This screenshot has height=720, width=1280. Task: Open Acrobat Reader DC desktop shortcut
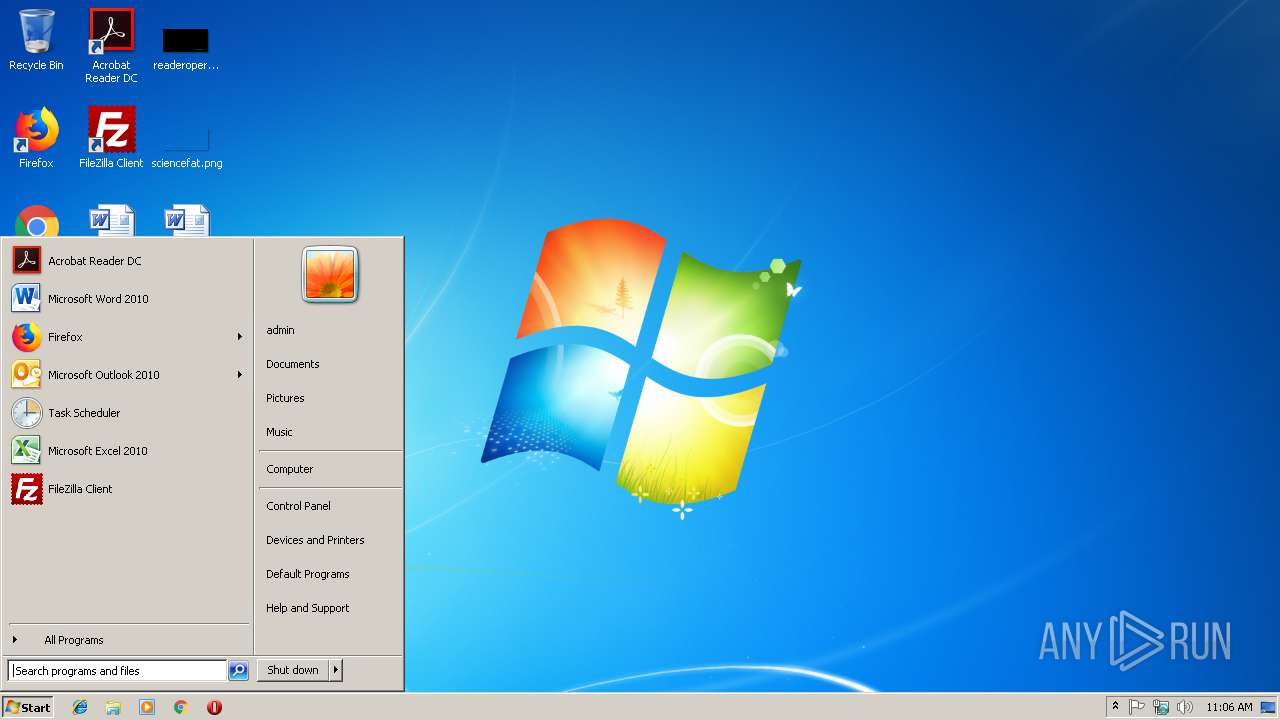(x=111, y=45)
